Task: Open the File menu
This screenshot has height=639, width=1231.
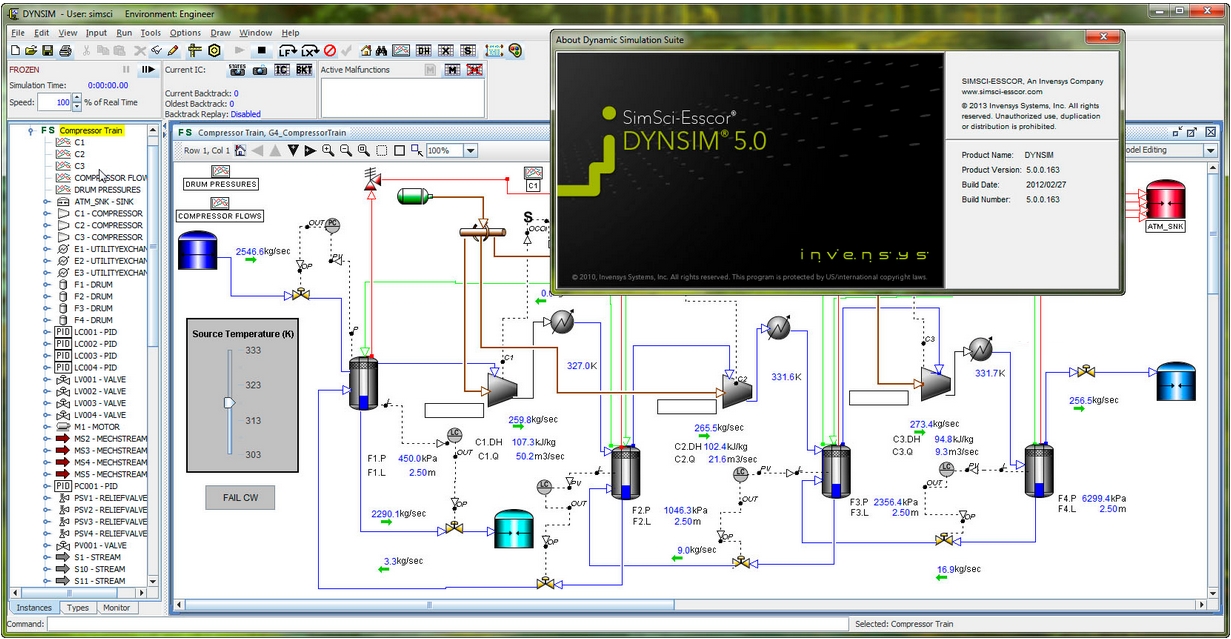Action: 18,33
